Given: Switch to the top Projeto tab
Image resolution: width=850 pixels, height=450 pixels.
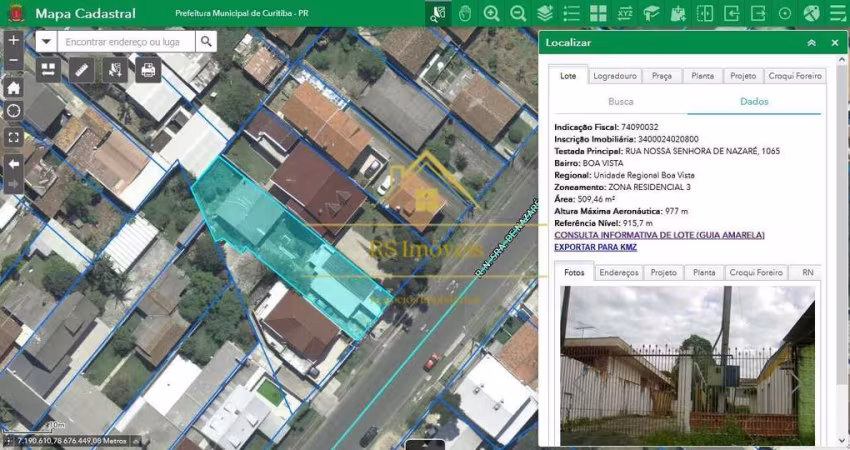Looking at the screenshot, I should tap(743, 76).
